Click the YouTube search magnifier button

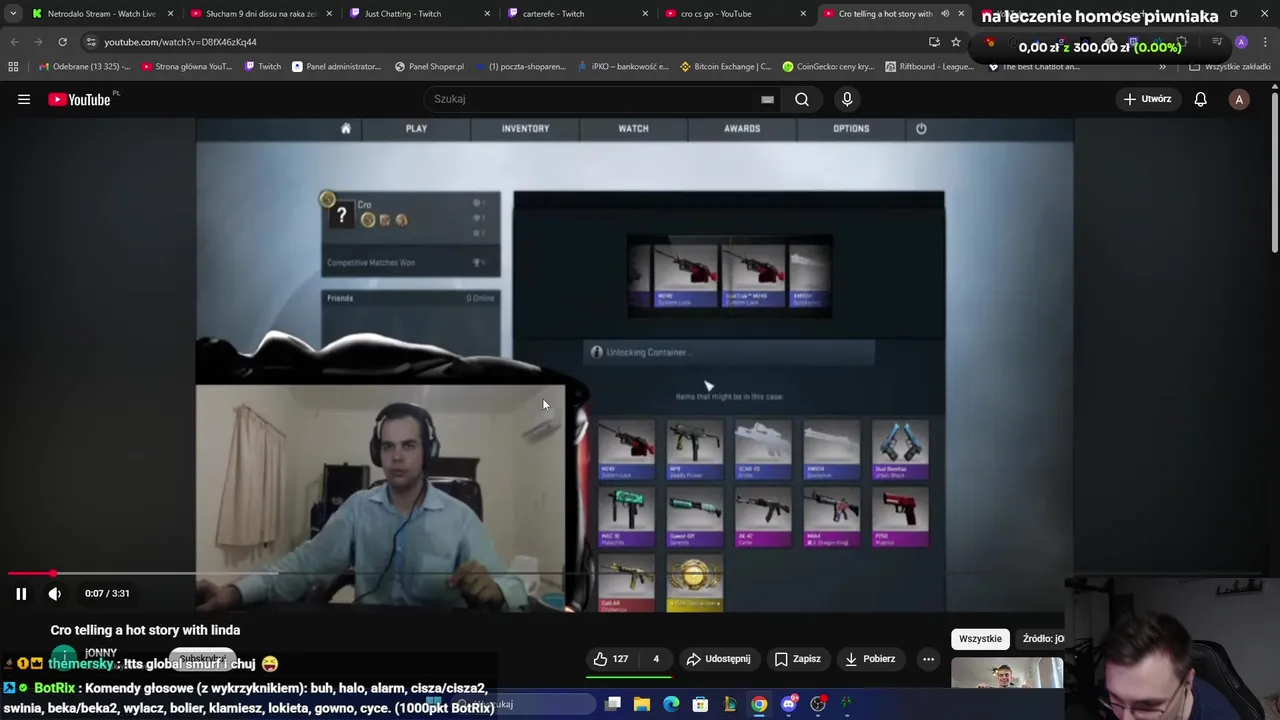[x=802, y=99]
